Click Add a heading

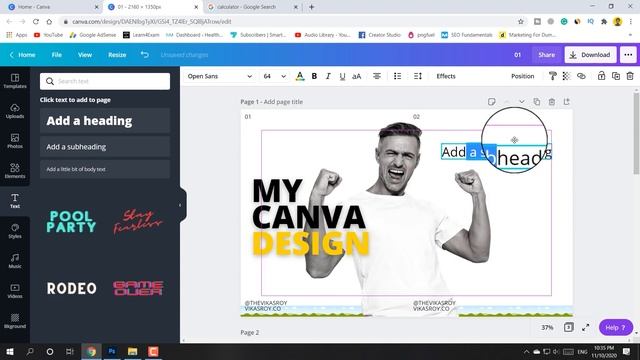(x=105, y=121)
